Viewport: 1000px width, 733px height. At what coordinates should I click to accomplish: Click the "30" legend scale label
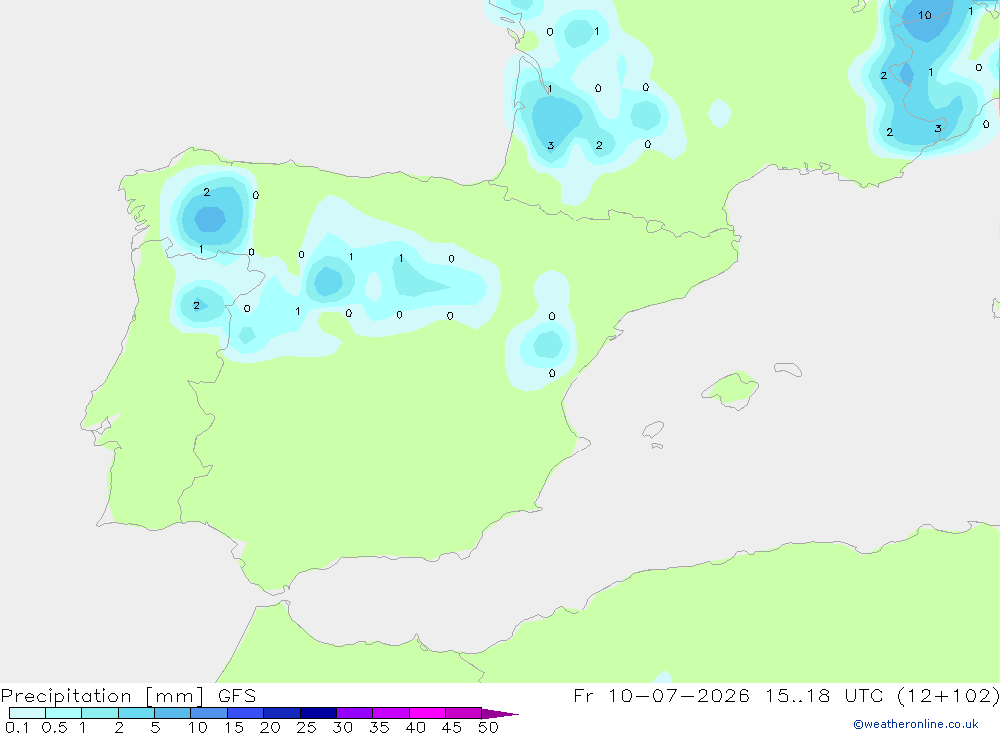(342, 727)
